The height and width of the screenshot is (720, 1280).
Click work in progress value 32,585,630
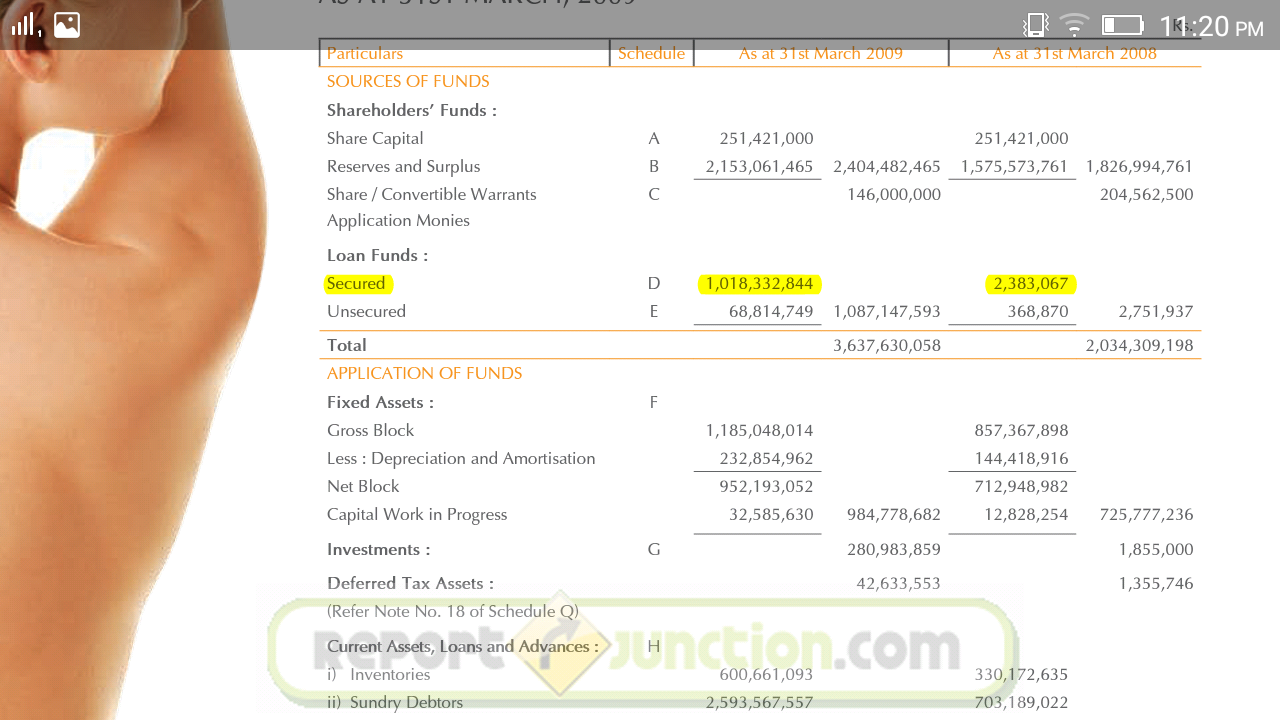point(771,514)
